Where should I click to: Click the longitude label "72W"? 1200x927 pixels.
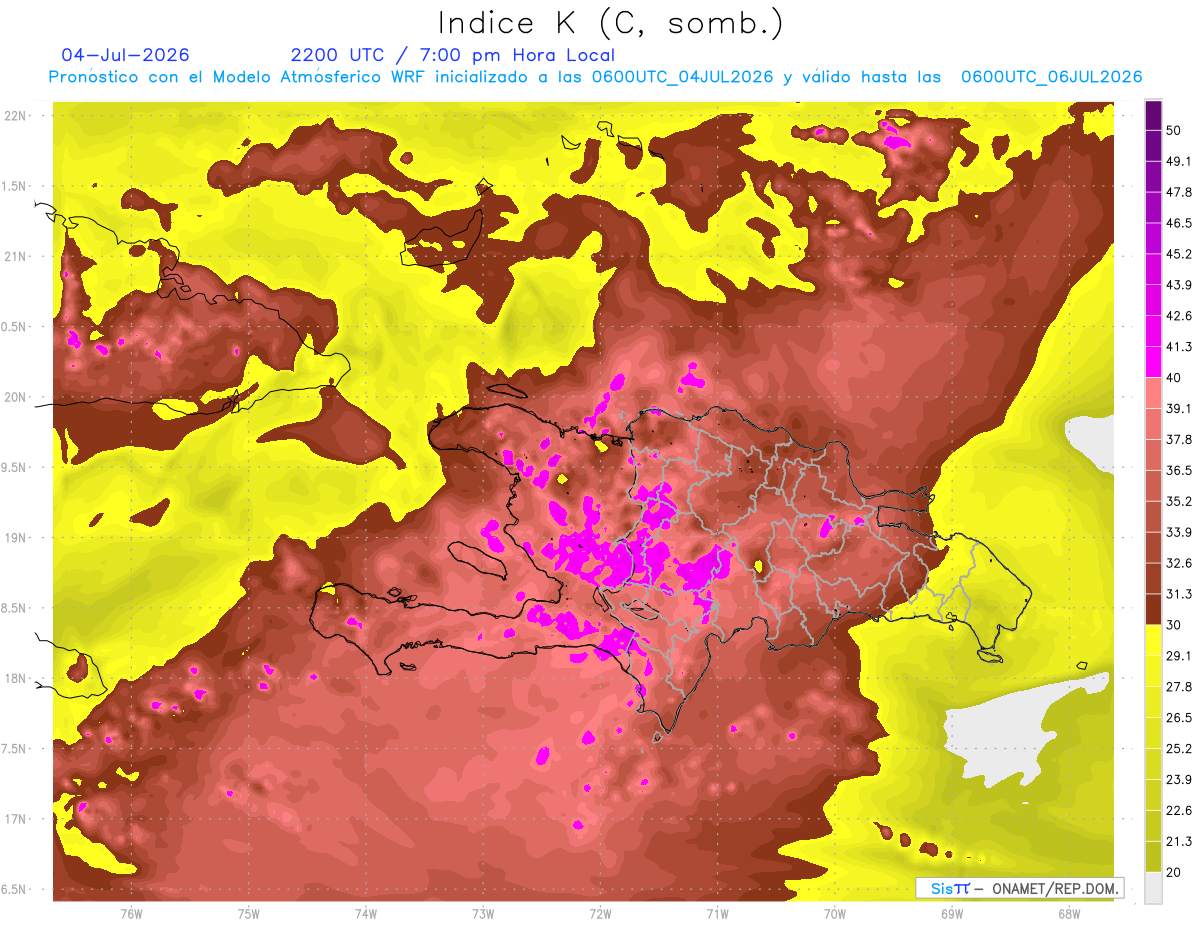[x=600, y=914]
